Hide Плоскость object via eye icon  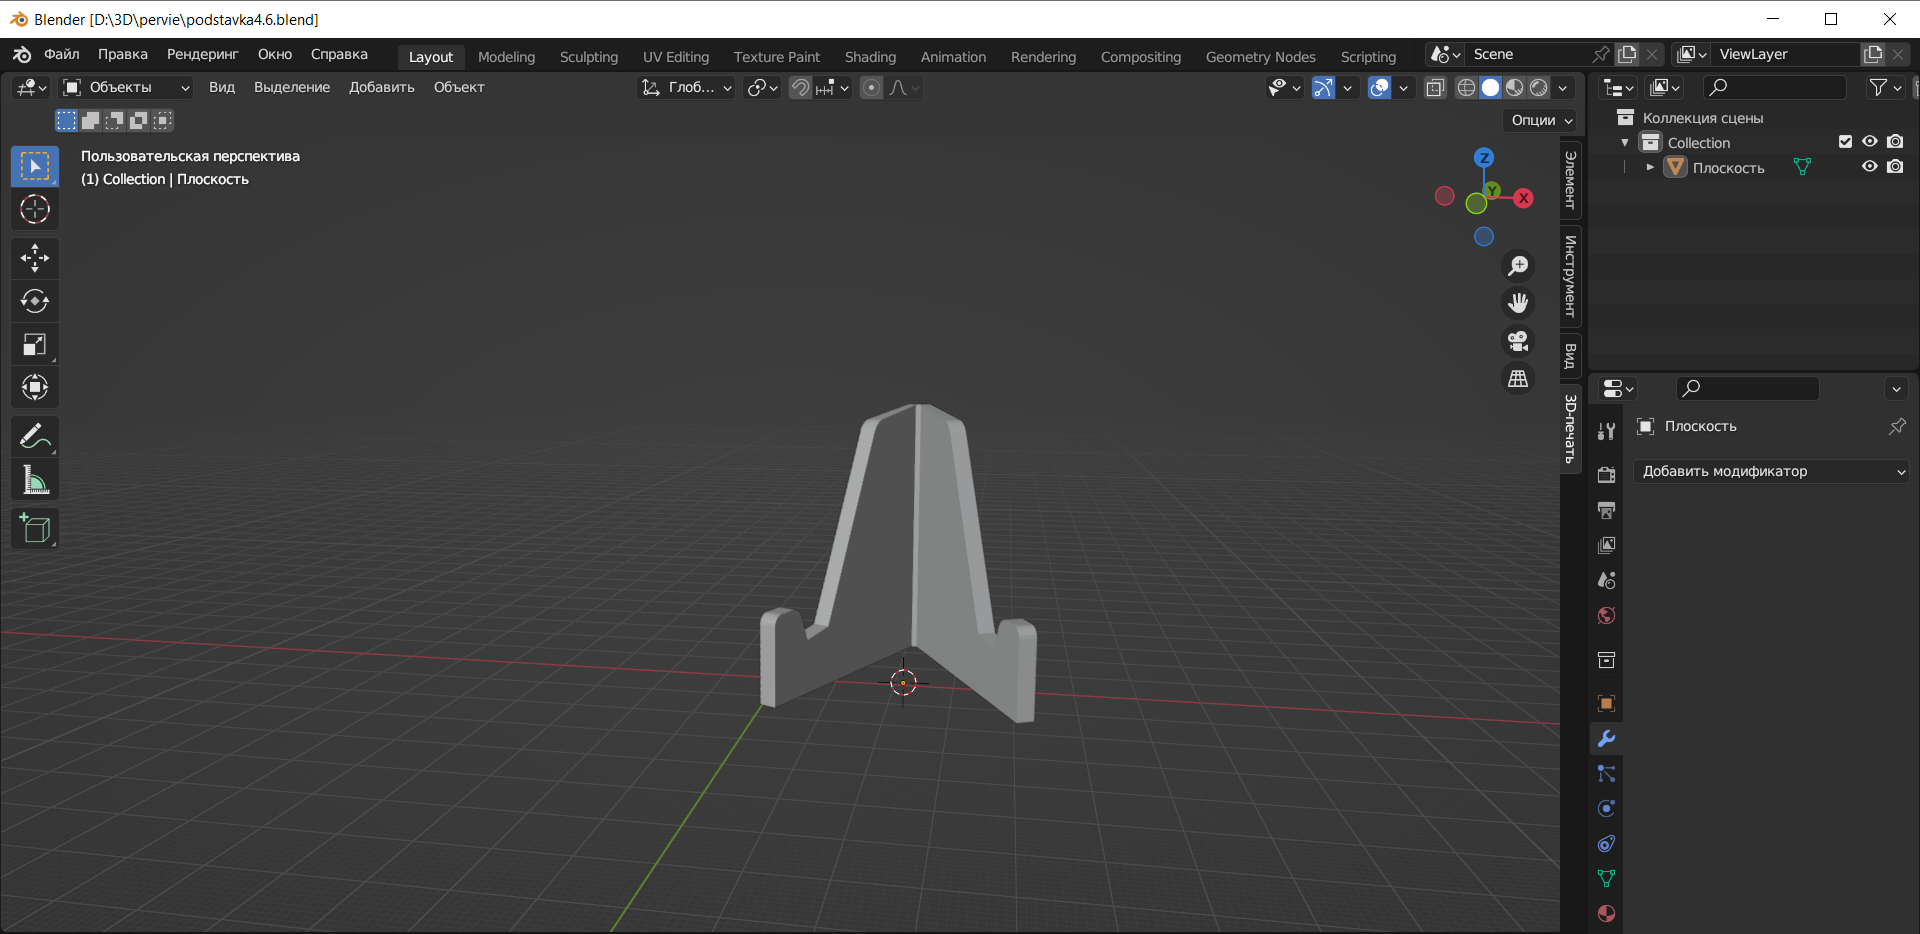[x=1869, y=167]
